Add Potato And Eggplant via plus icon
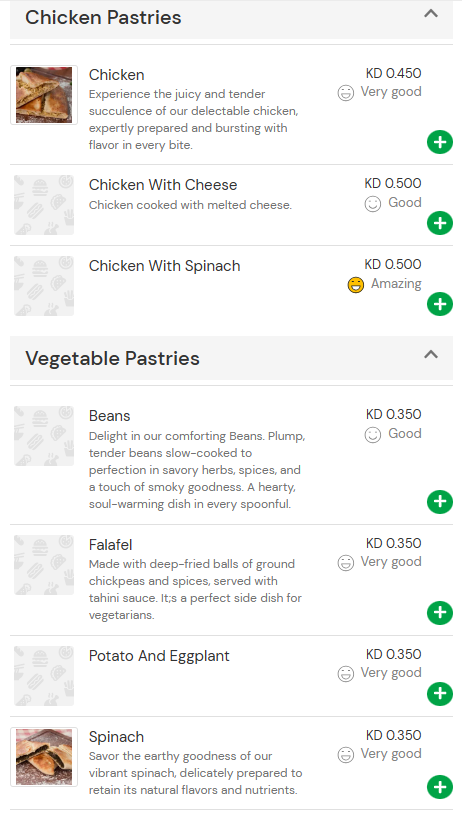The height and width of the screenshot is (813, 462). coord(440,693)
